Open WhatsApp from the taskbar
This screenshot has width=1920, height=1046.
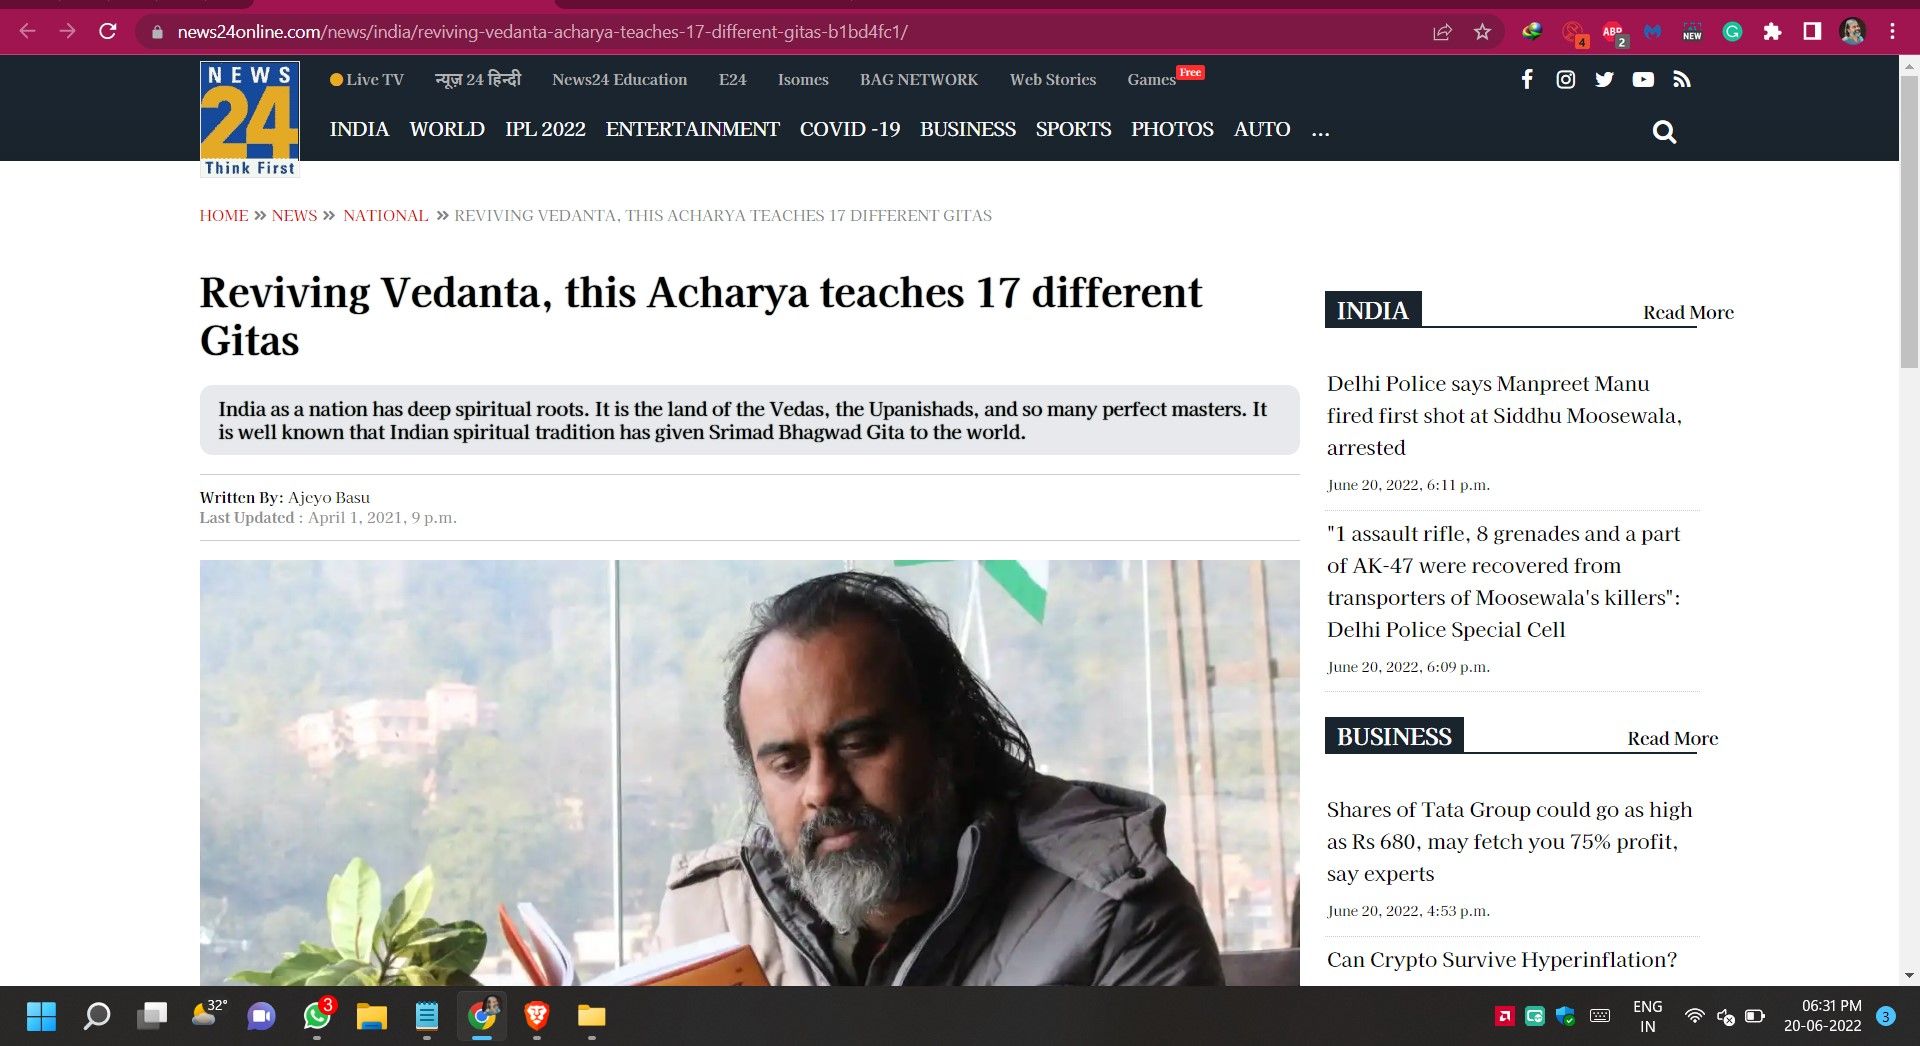point(317,1016)
